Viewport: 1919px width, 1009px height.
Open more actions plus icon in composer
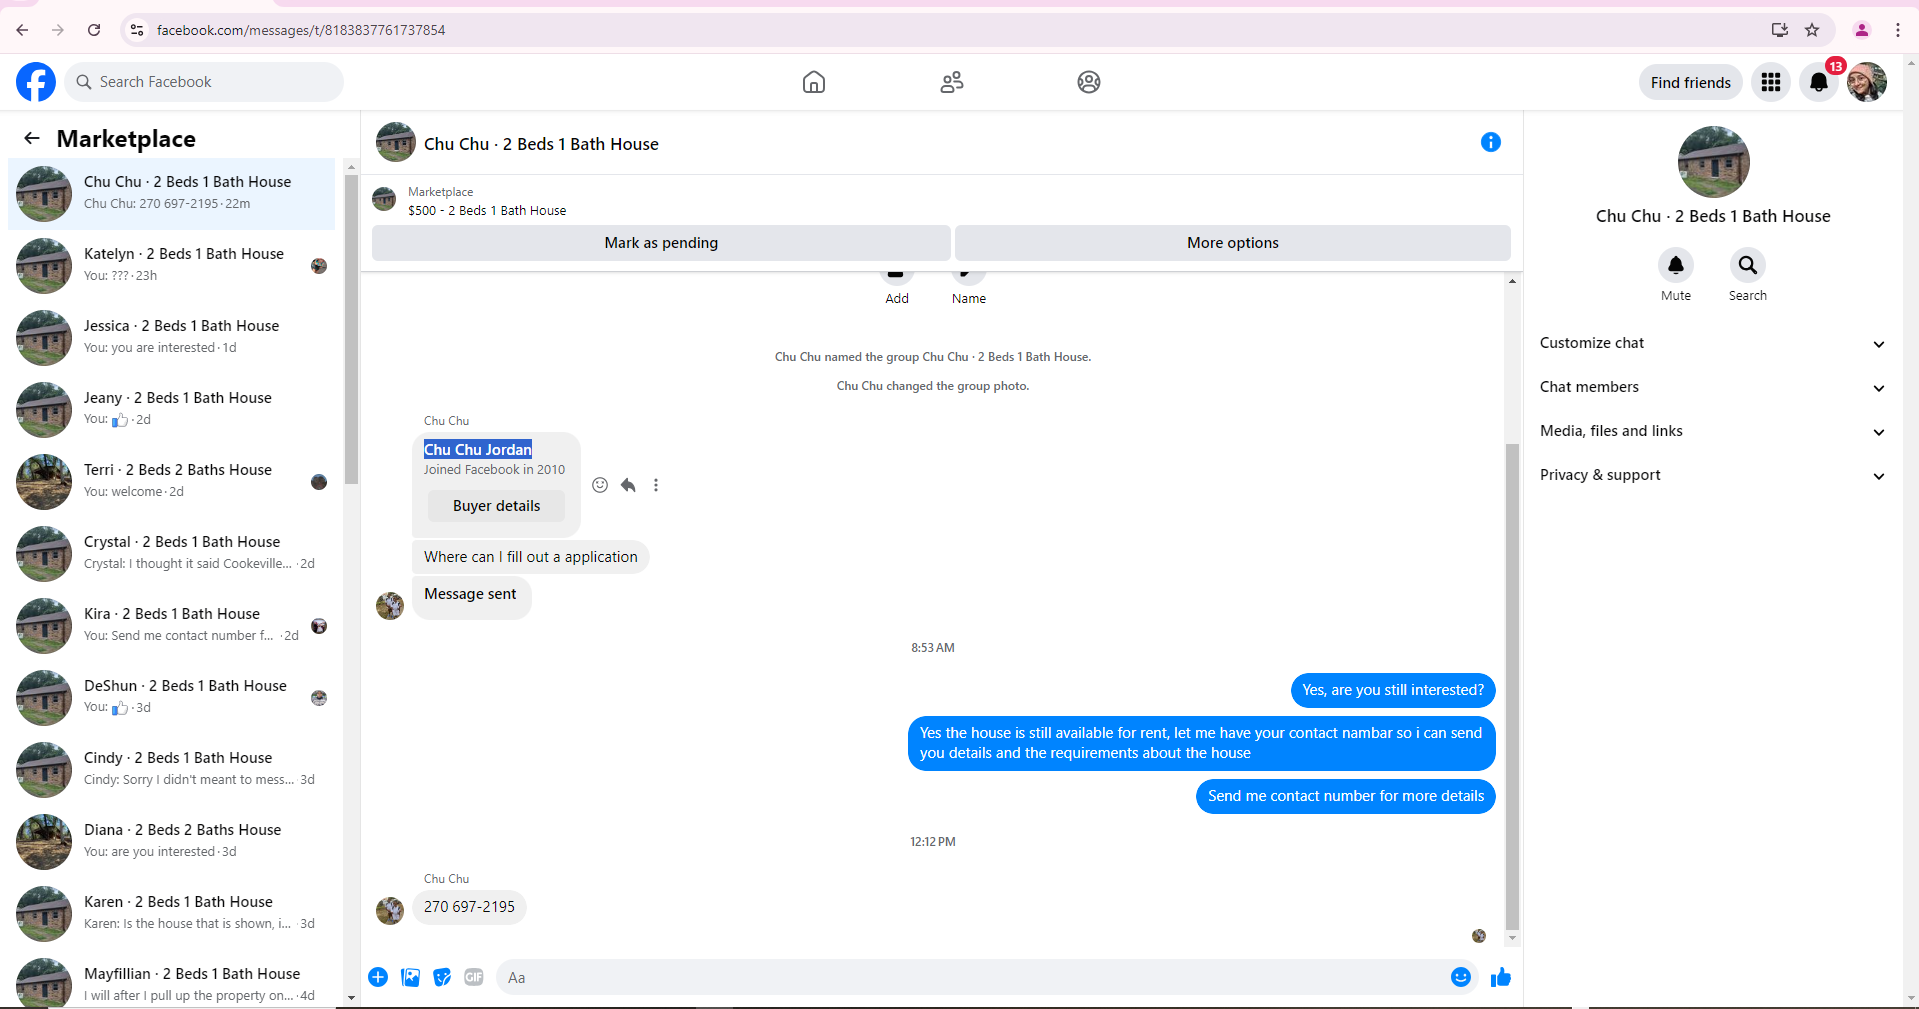(x=378, y=977)
